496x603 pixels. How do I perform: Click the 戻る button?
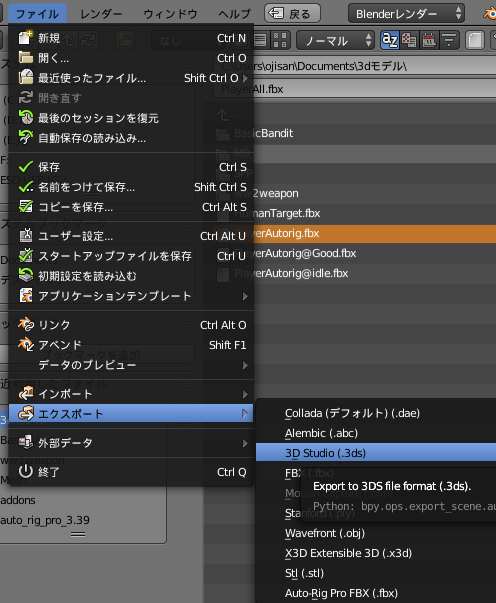[x=292, y=13]
